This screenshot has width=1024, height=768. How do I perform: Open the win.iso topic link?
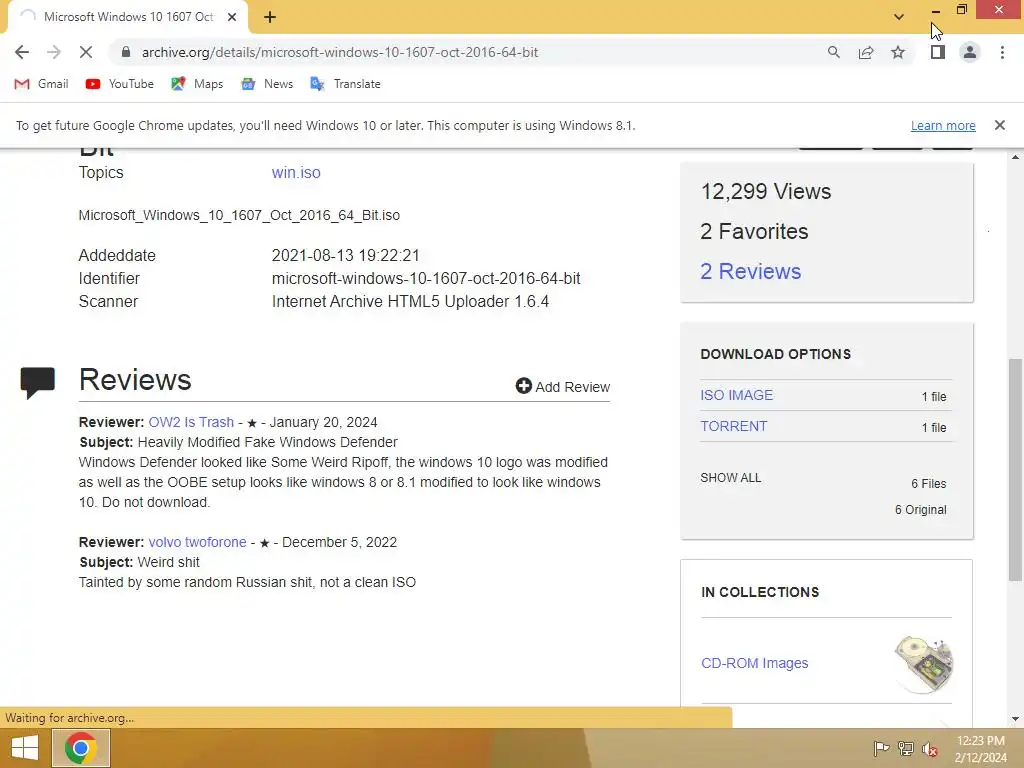[296, 172]
